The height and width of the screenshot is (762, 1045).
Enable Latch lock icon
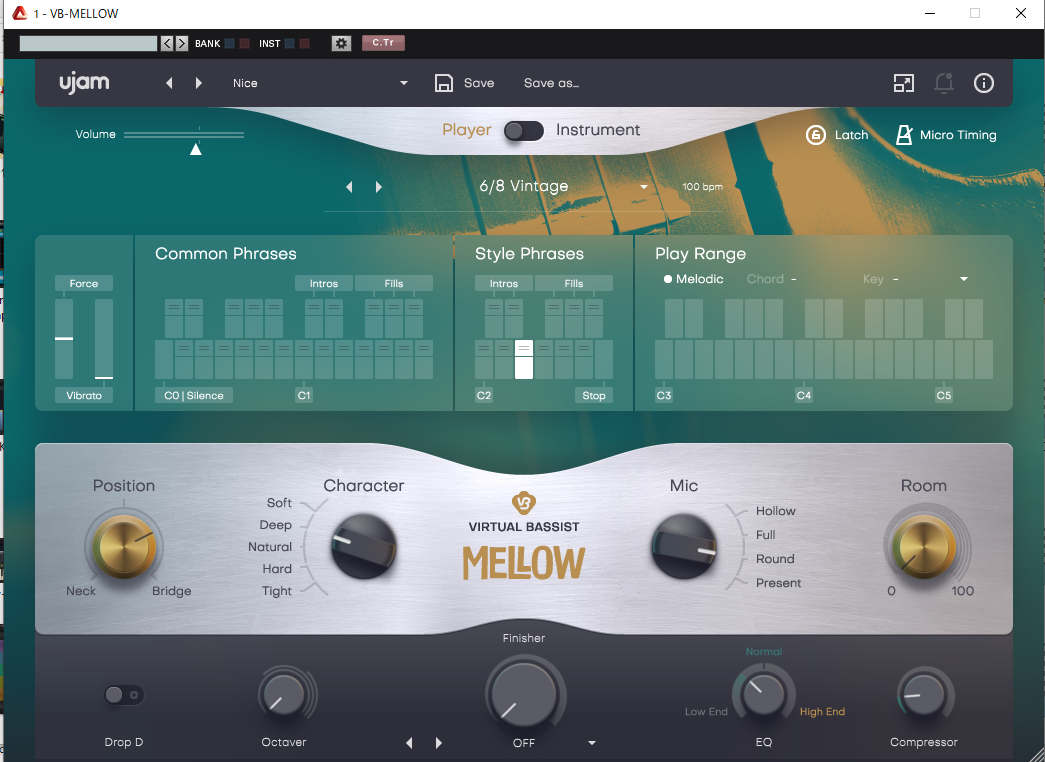pyautogui.click(x=816, y=135)
